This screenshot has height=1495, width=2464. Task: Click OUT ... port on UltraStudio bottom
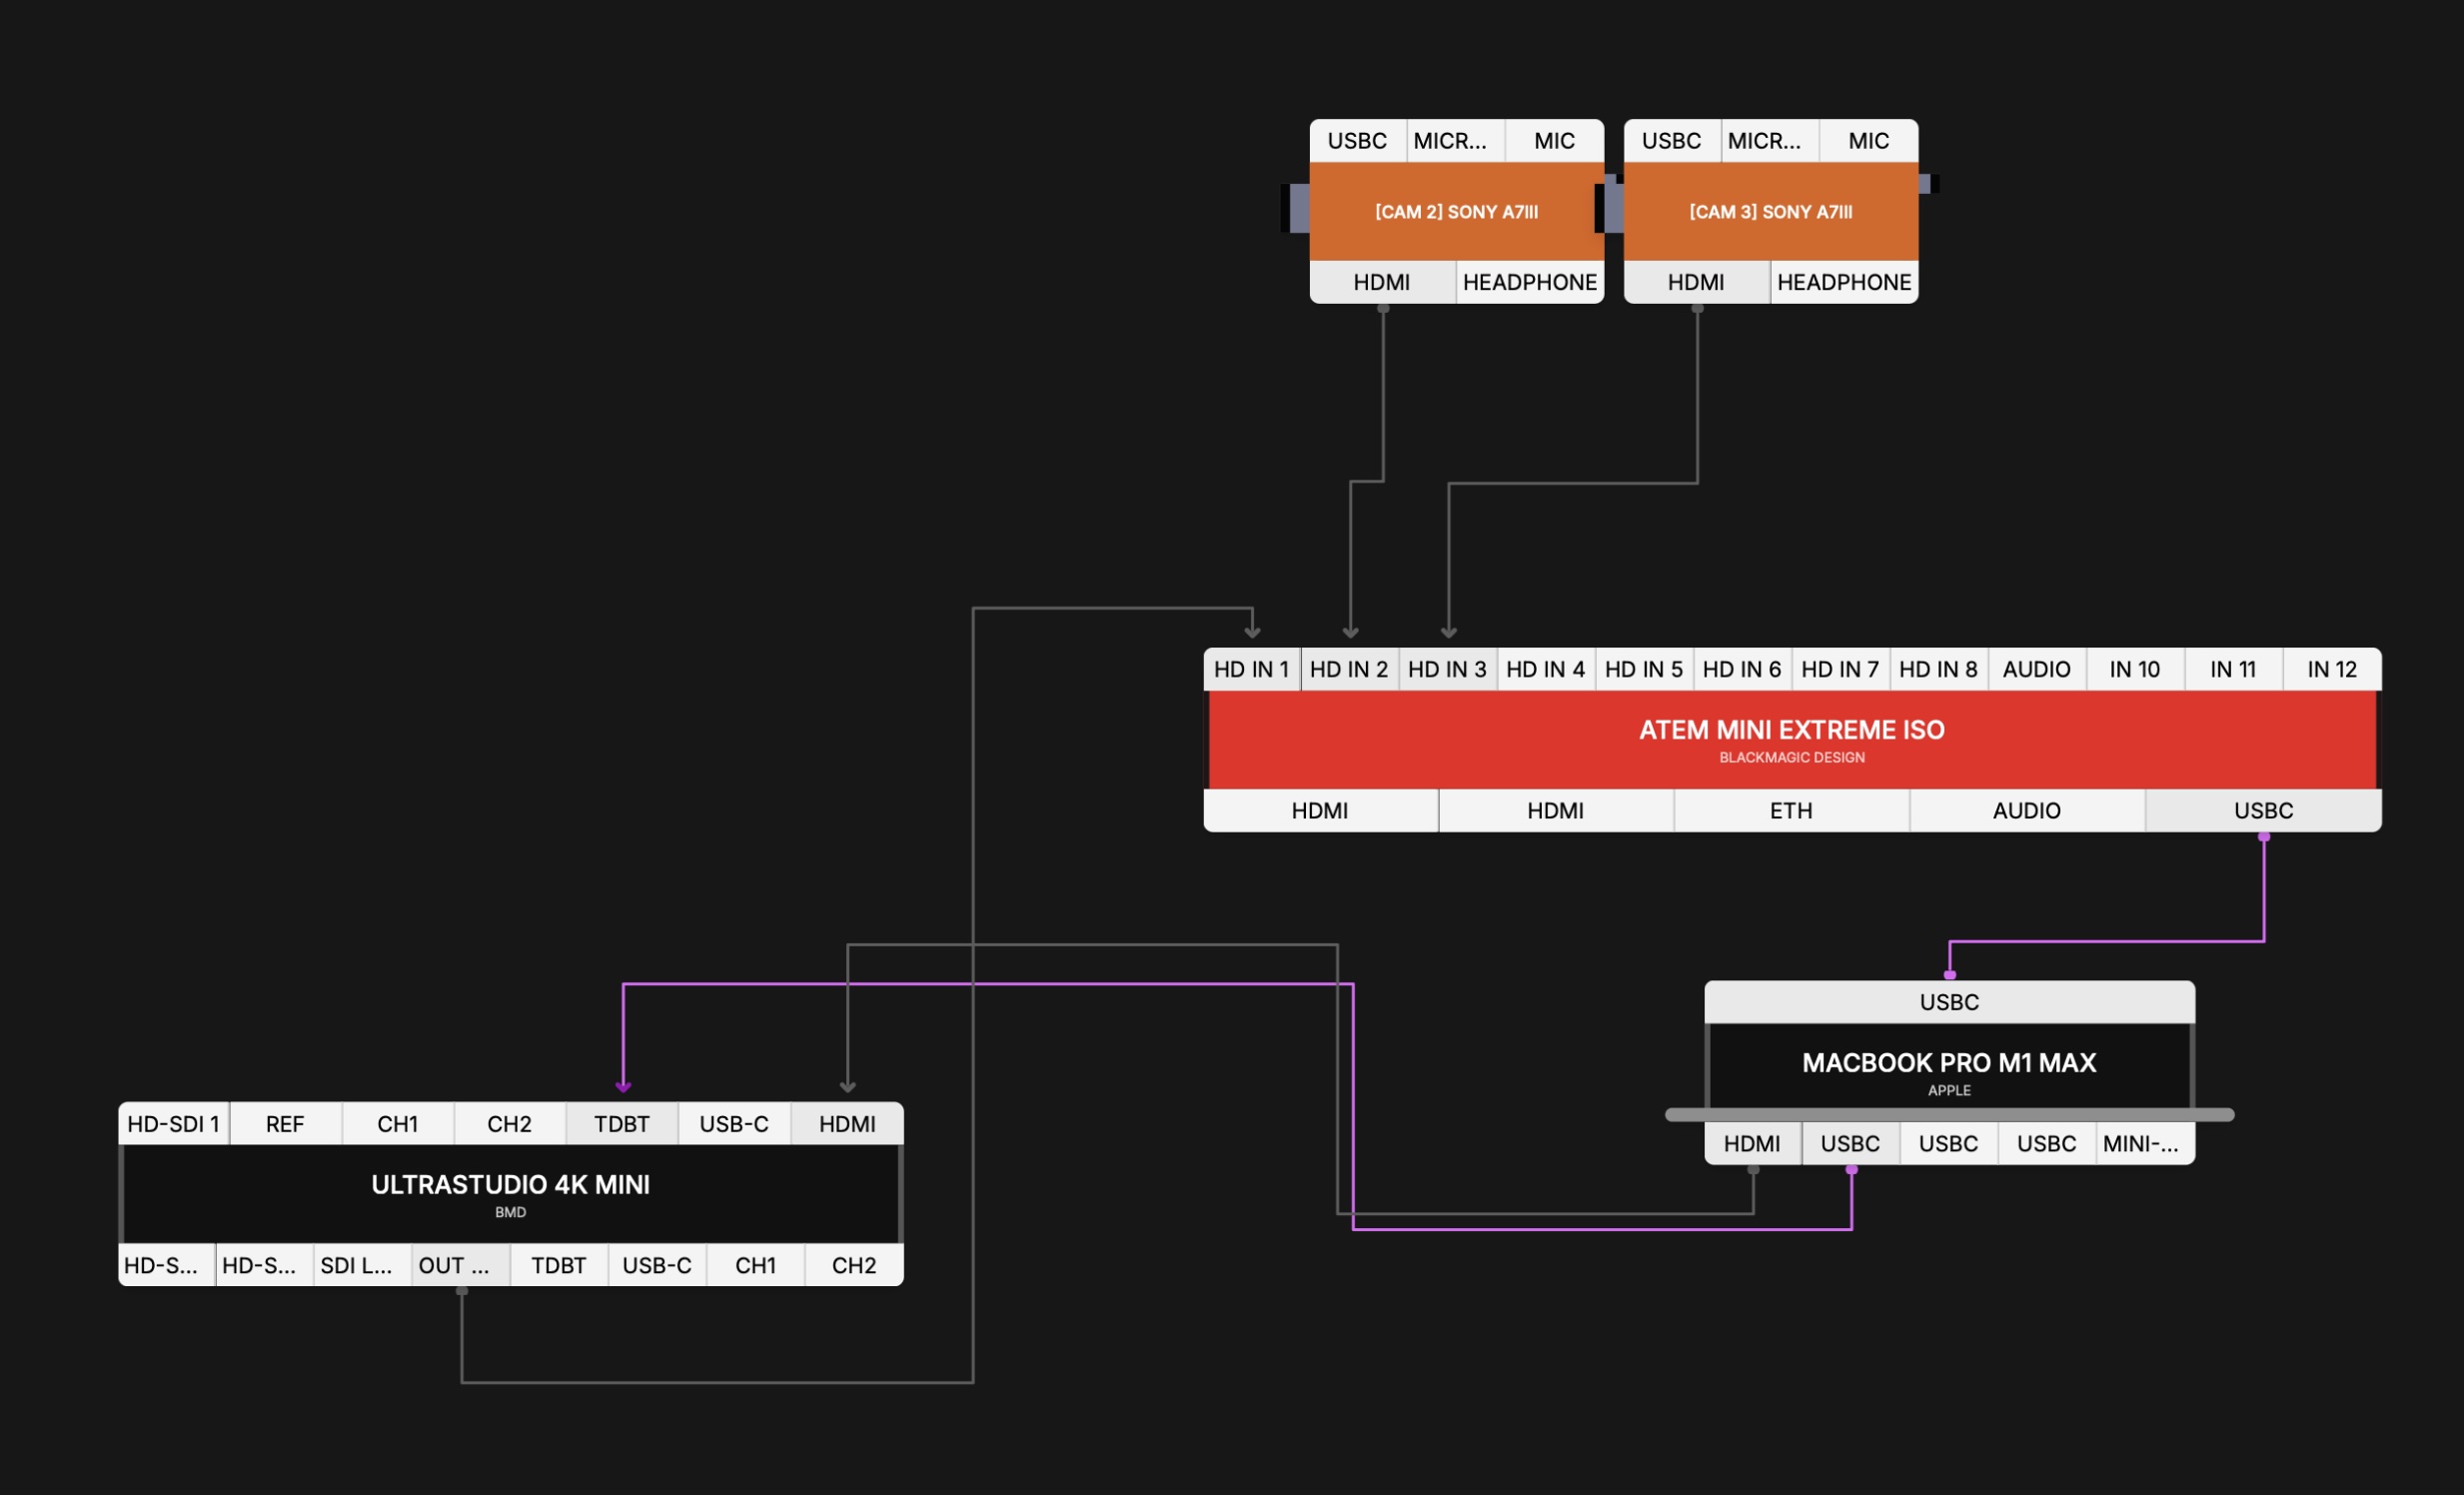(x=460, y=1265)
